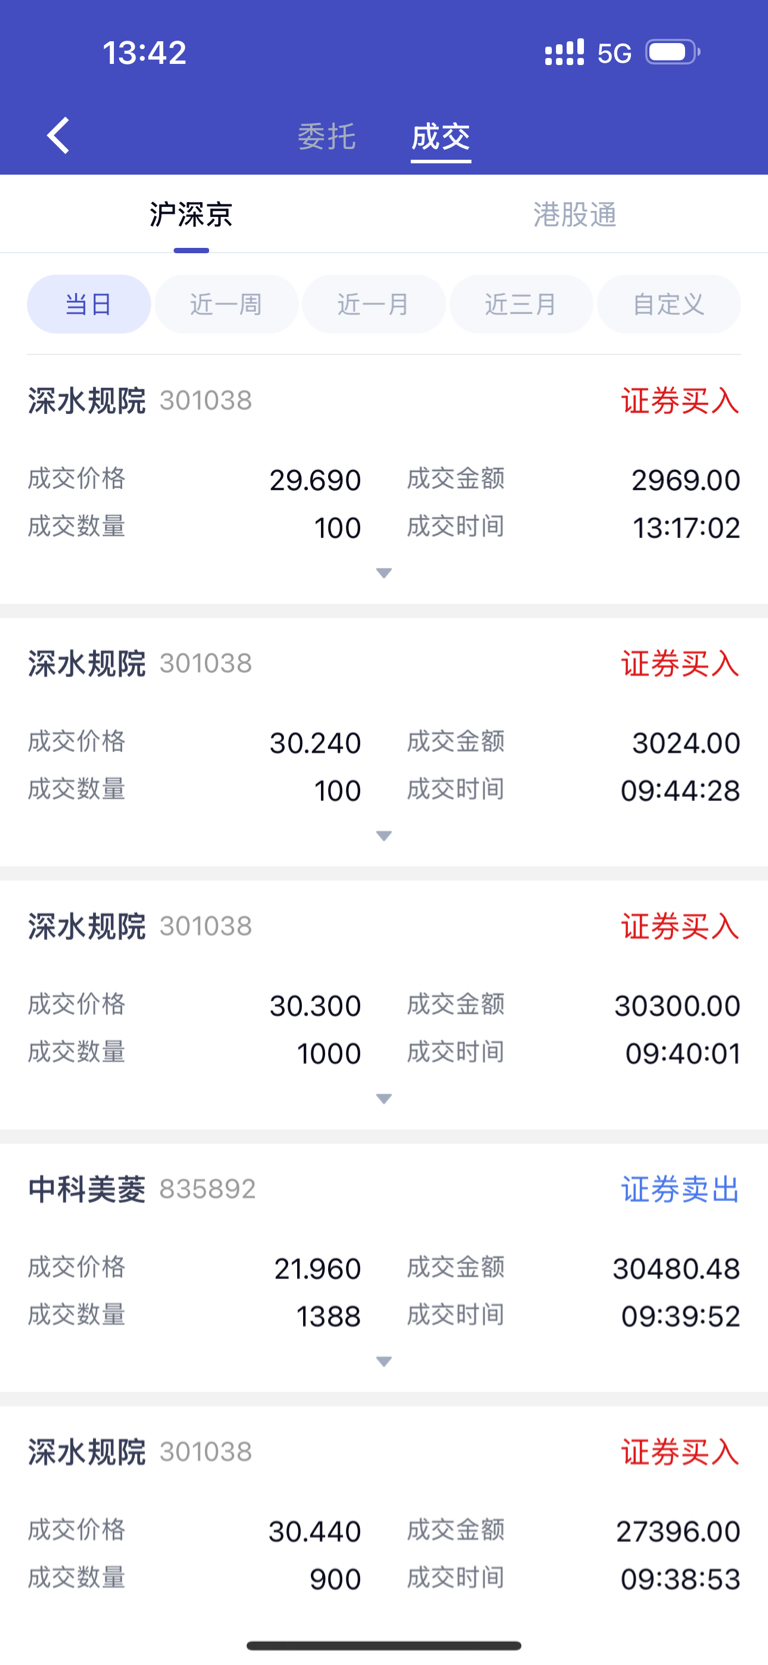Select the 沪深京 market tab
Screen dimensions: 768x1665
(191, 214)
